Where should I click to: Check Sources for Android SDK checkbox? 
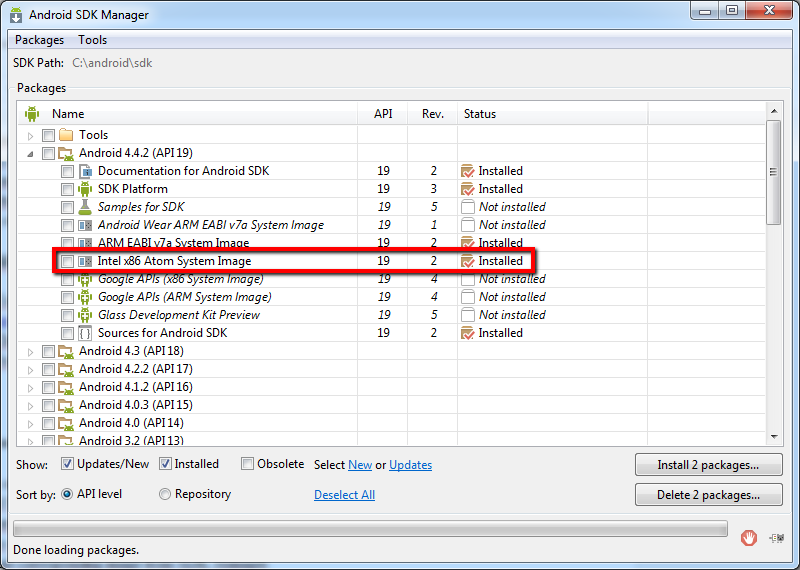click(67, 333)
